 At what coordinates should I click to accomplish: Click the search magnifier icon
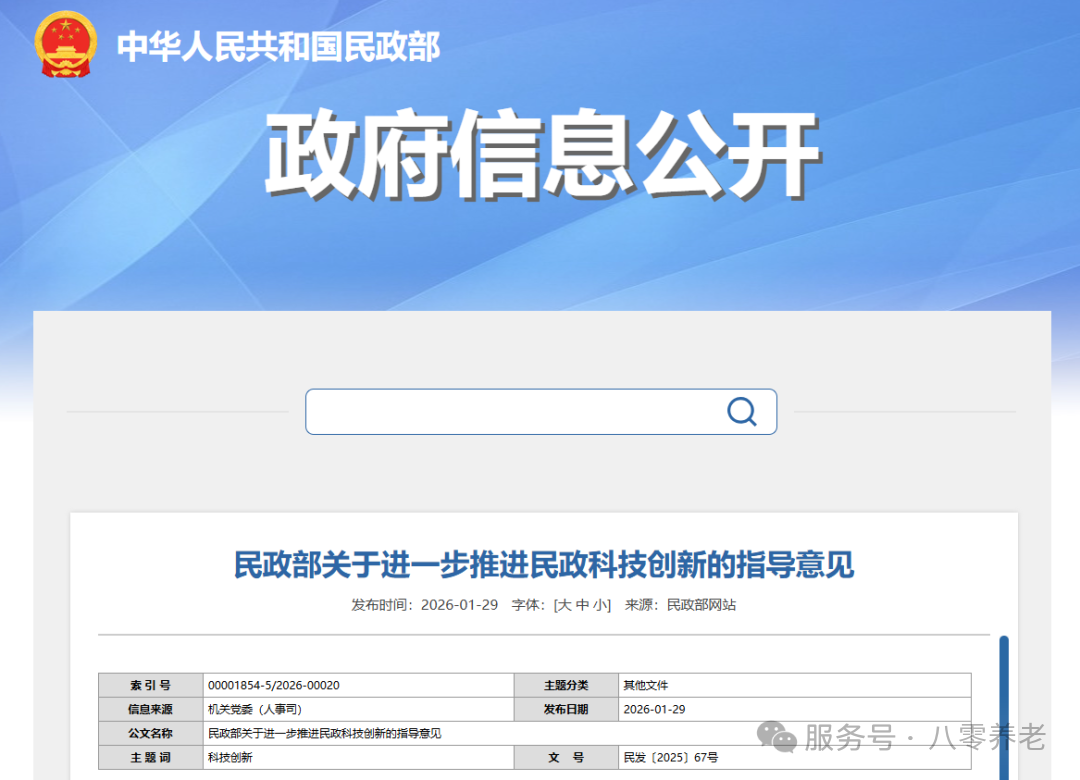(x=741, y=411)
